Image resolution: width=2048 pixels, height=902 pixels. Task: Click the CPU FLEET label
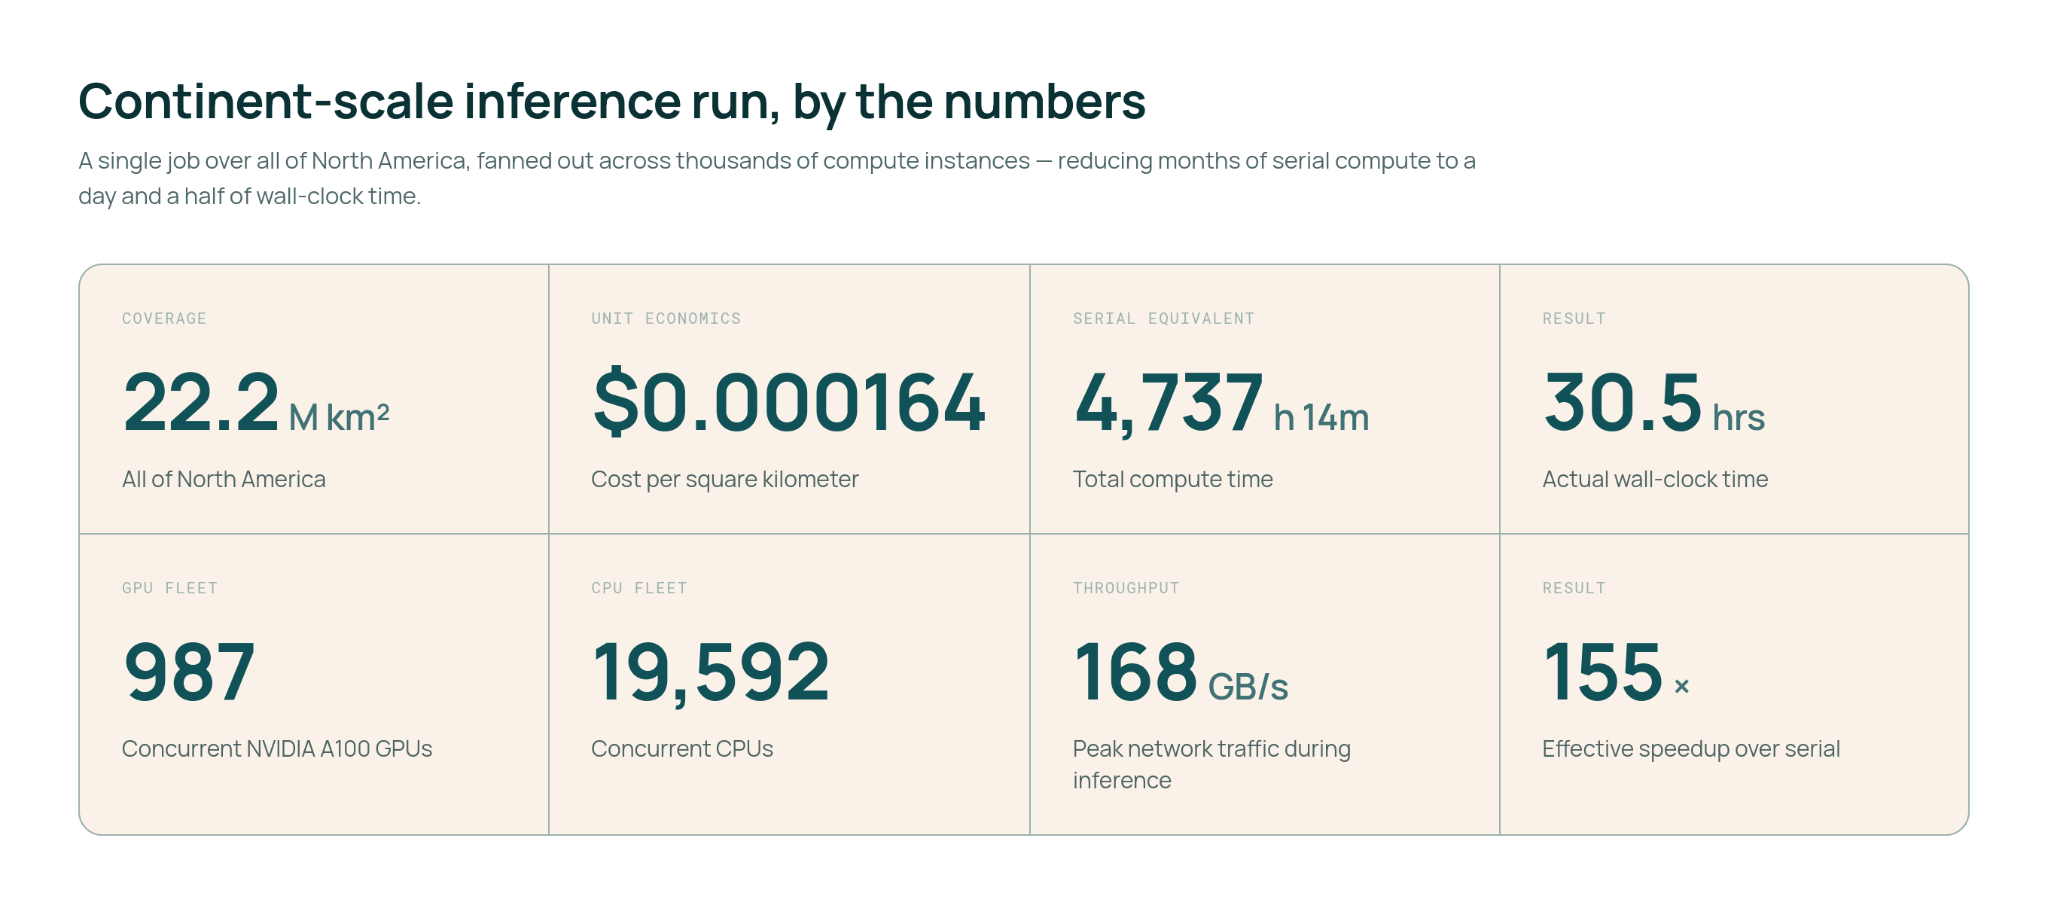point(639,588)
